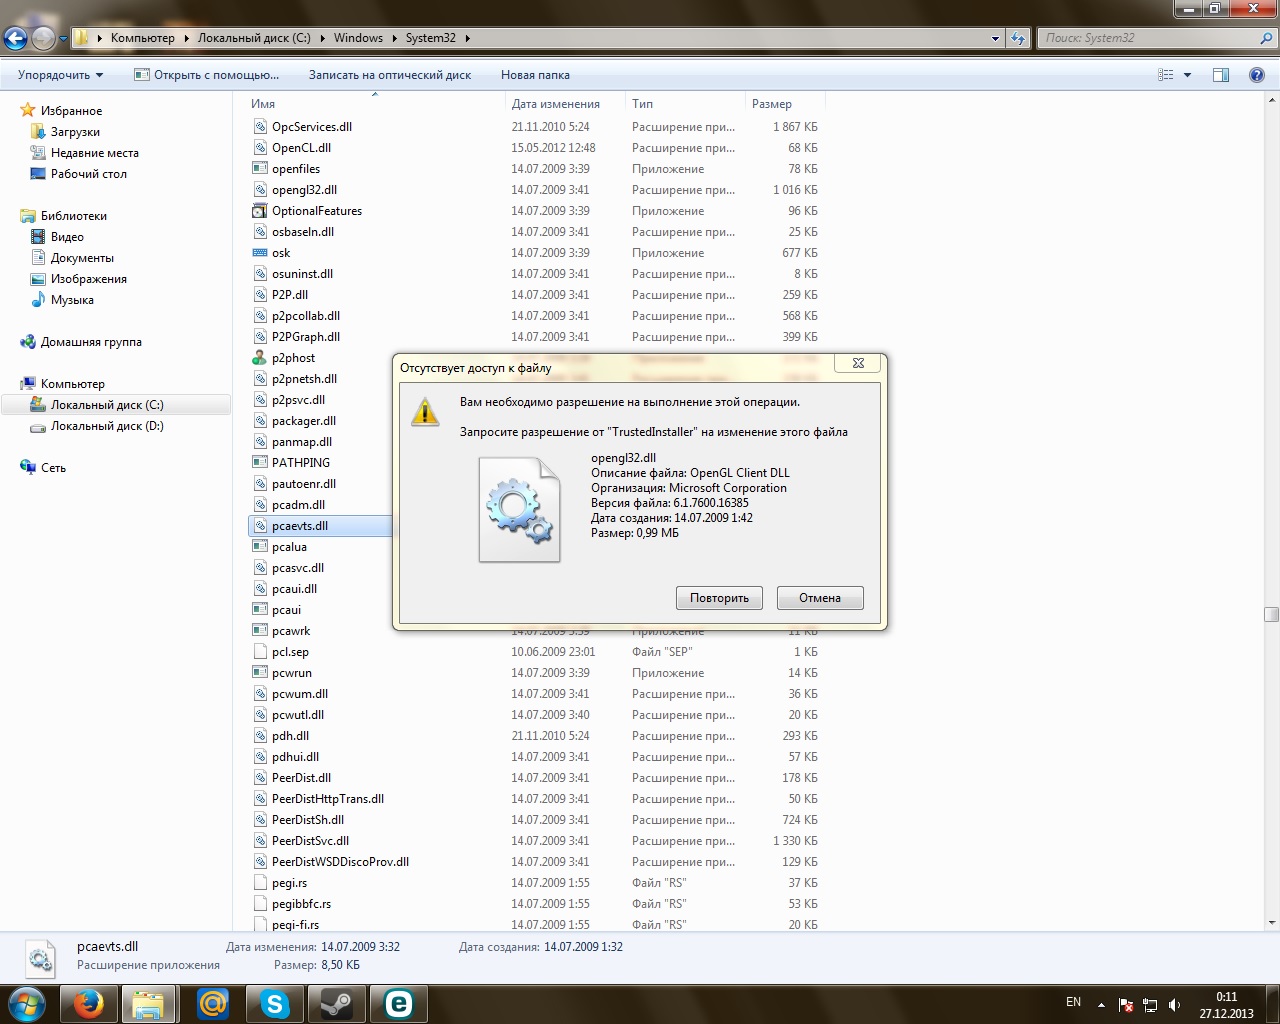Open the volume speaker tray icon
Image resolution: width=1280 pixels, height=1024 pixels.
(x=1175, y=1005)
